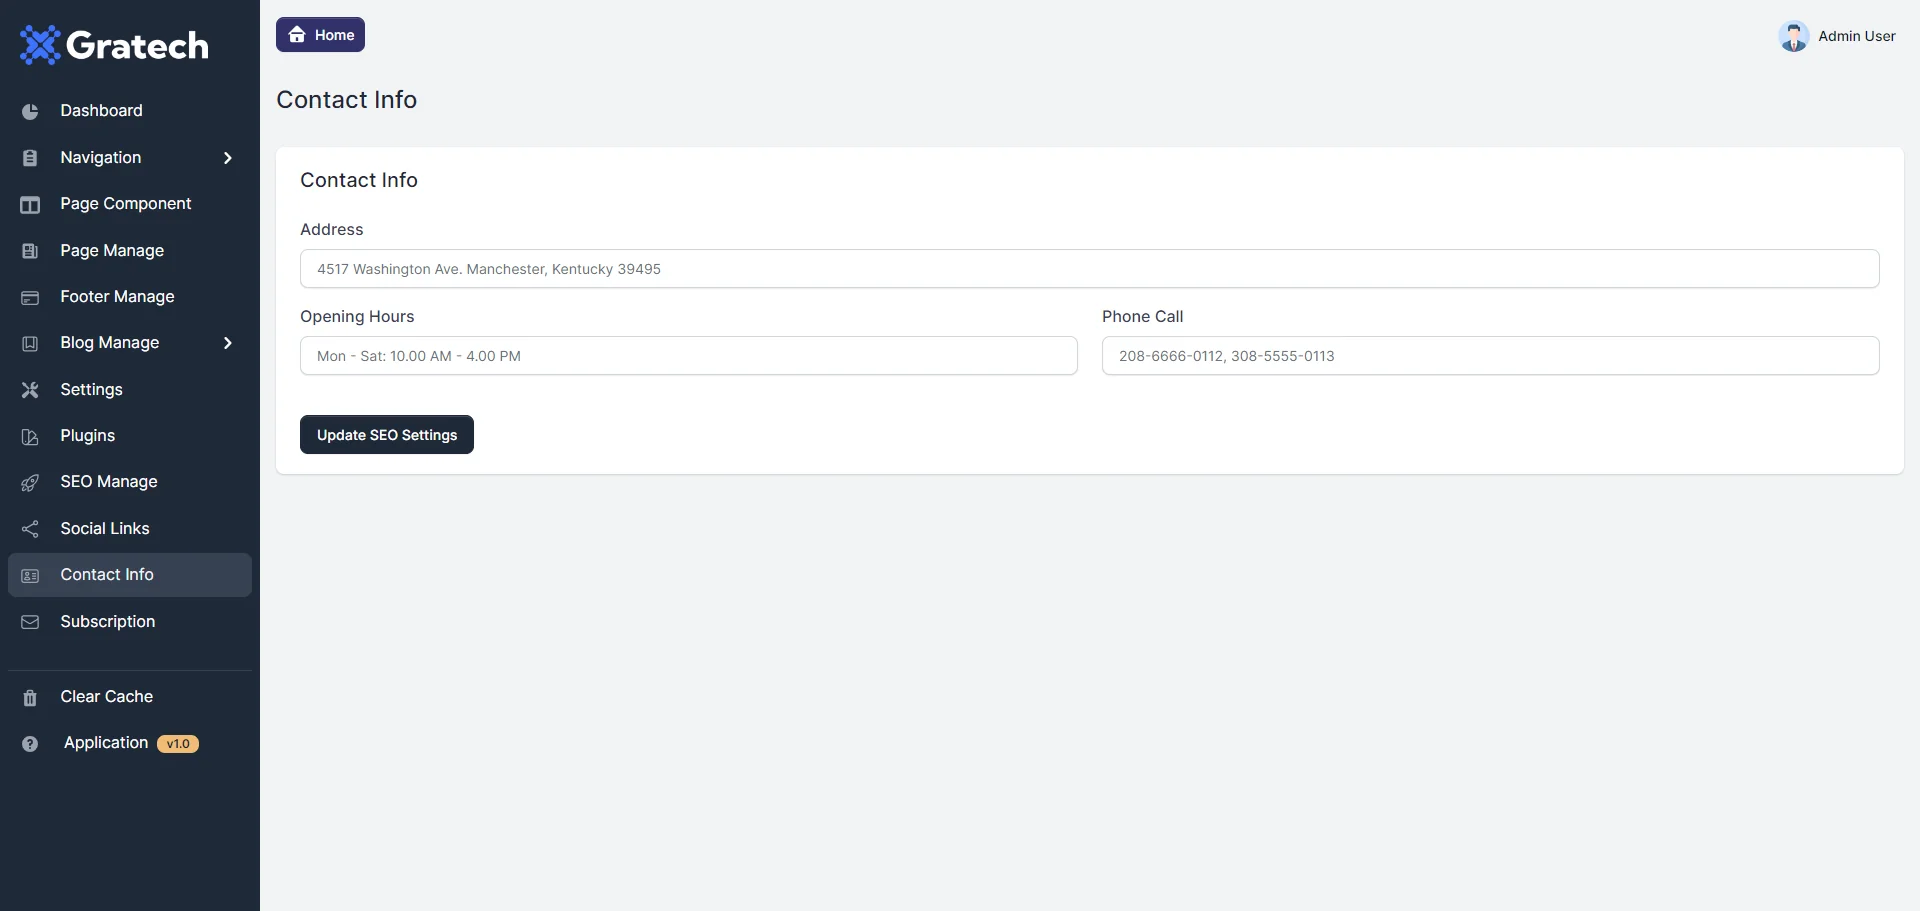Click the Home button
This screenshot has height=911, width=1920.
(x=320, y=35)
